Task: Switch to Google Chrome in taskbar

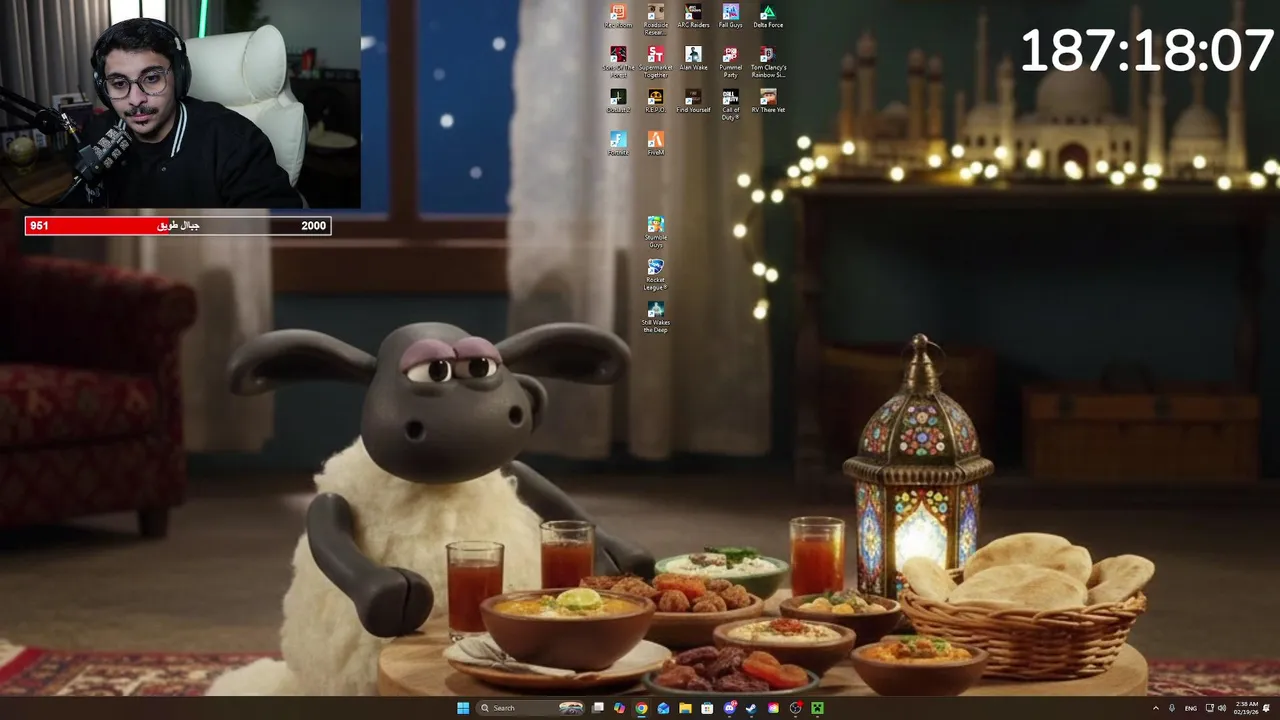Action: coord(641,708)
